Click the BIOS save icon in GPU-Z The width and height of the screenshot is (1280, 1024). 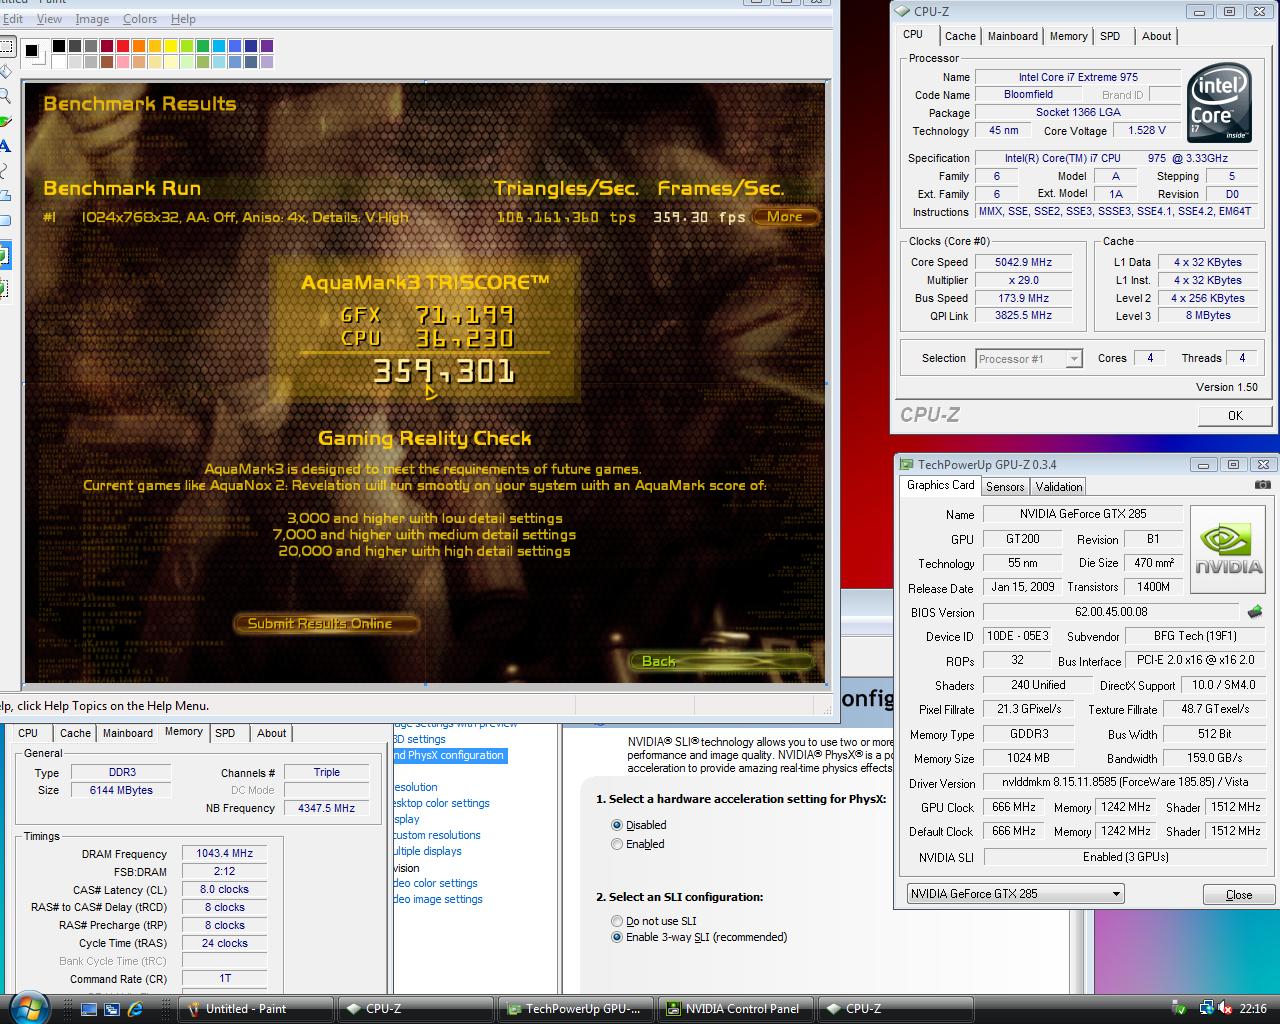1256,611
